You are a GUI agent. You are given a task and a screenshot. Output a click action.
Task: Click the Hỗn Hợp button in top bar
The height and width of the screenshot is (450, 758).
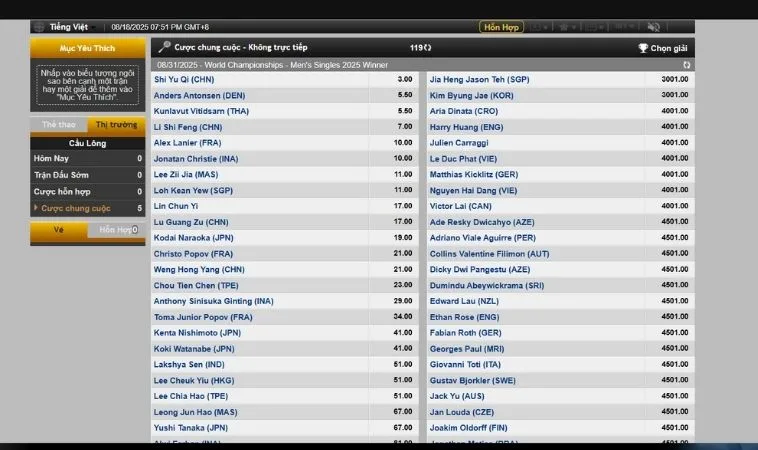click(x=501, y=27)
